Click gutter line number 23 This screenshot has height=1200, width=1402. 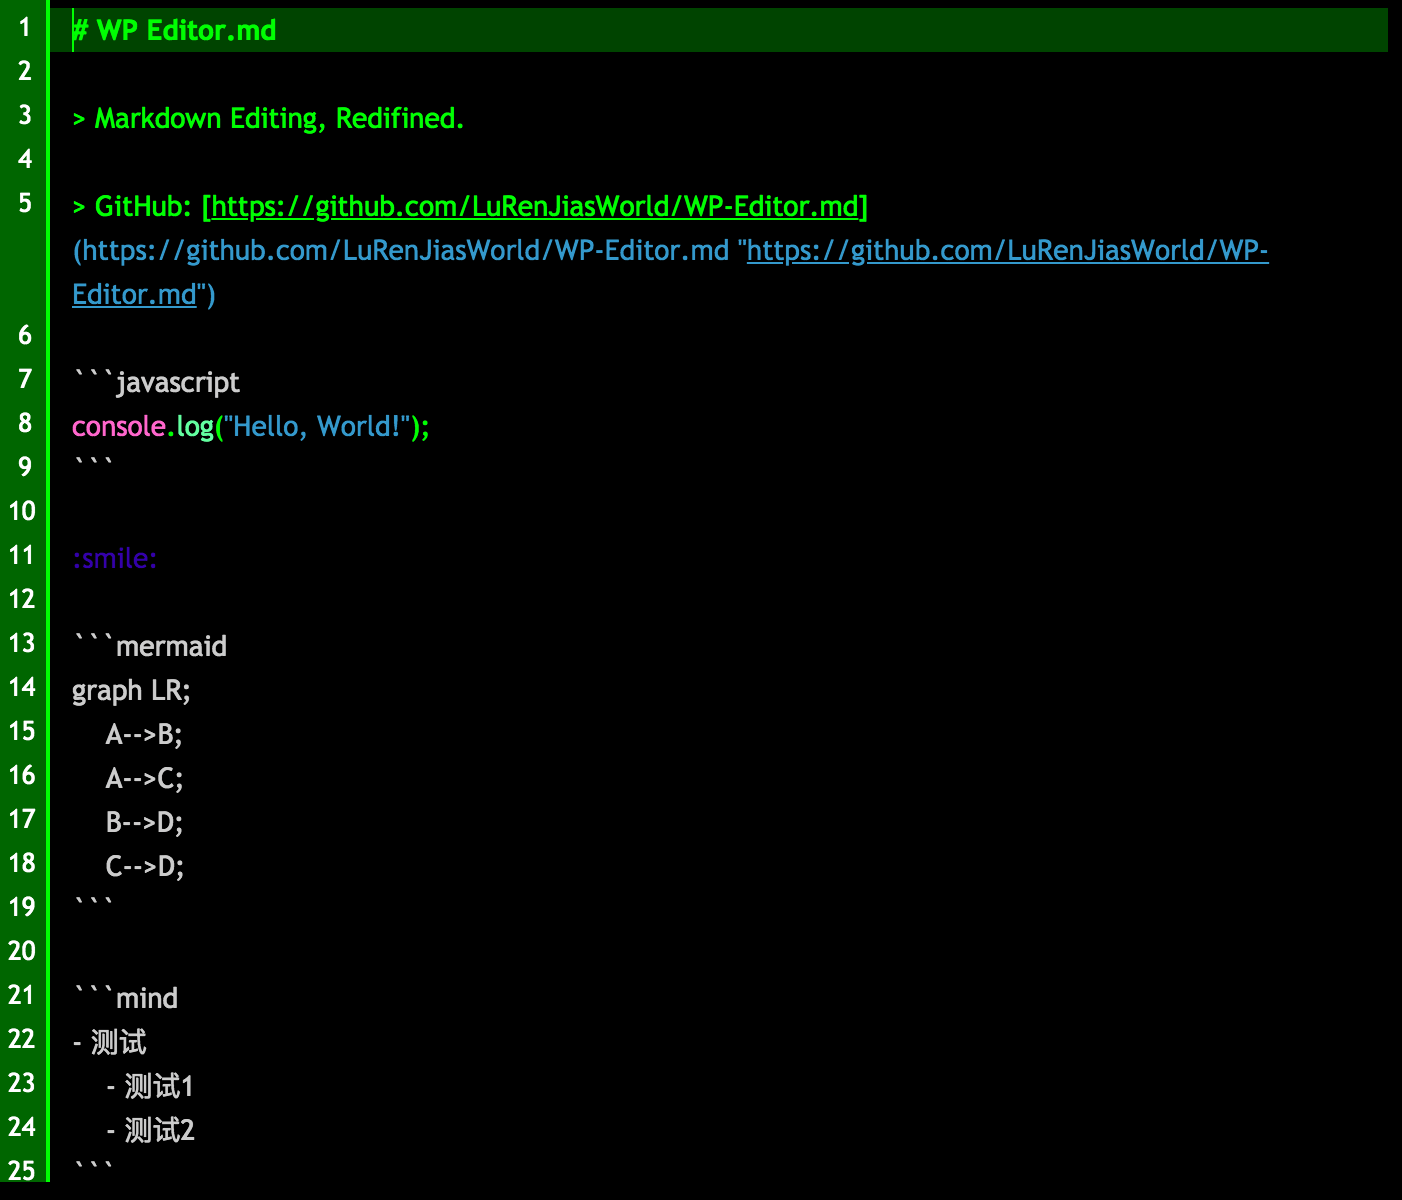(x=22, y=1082)
